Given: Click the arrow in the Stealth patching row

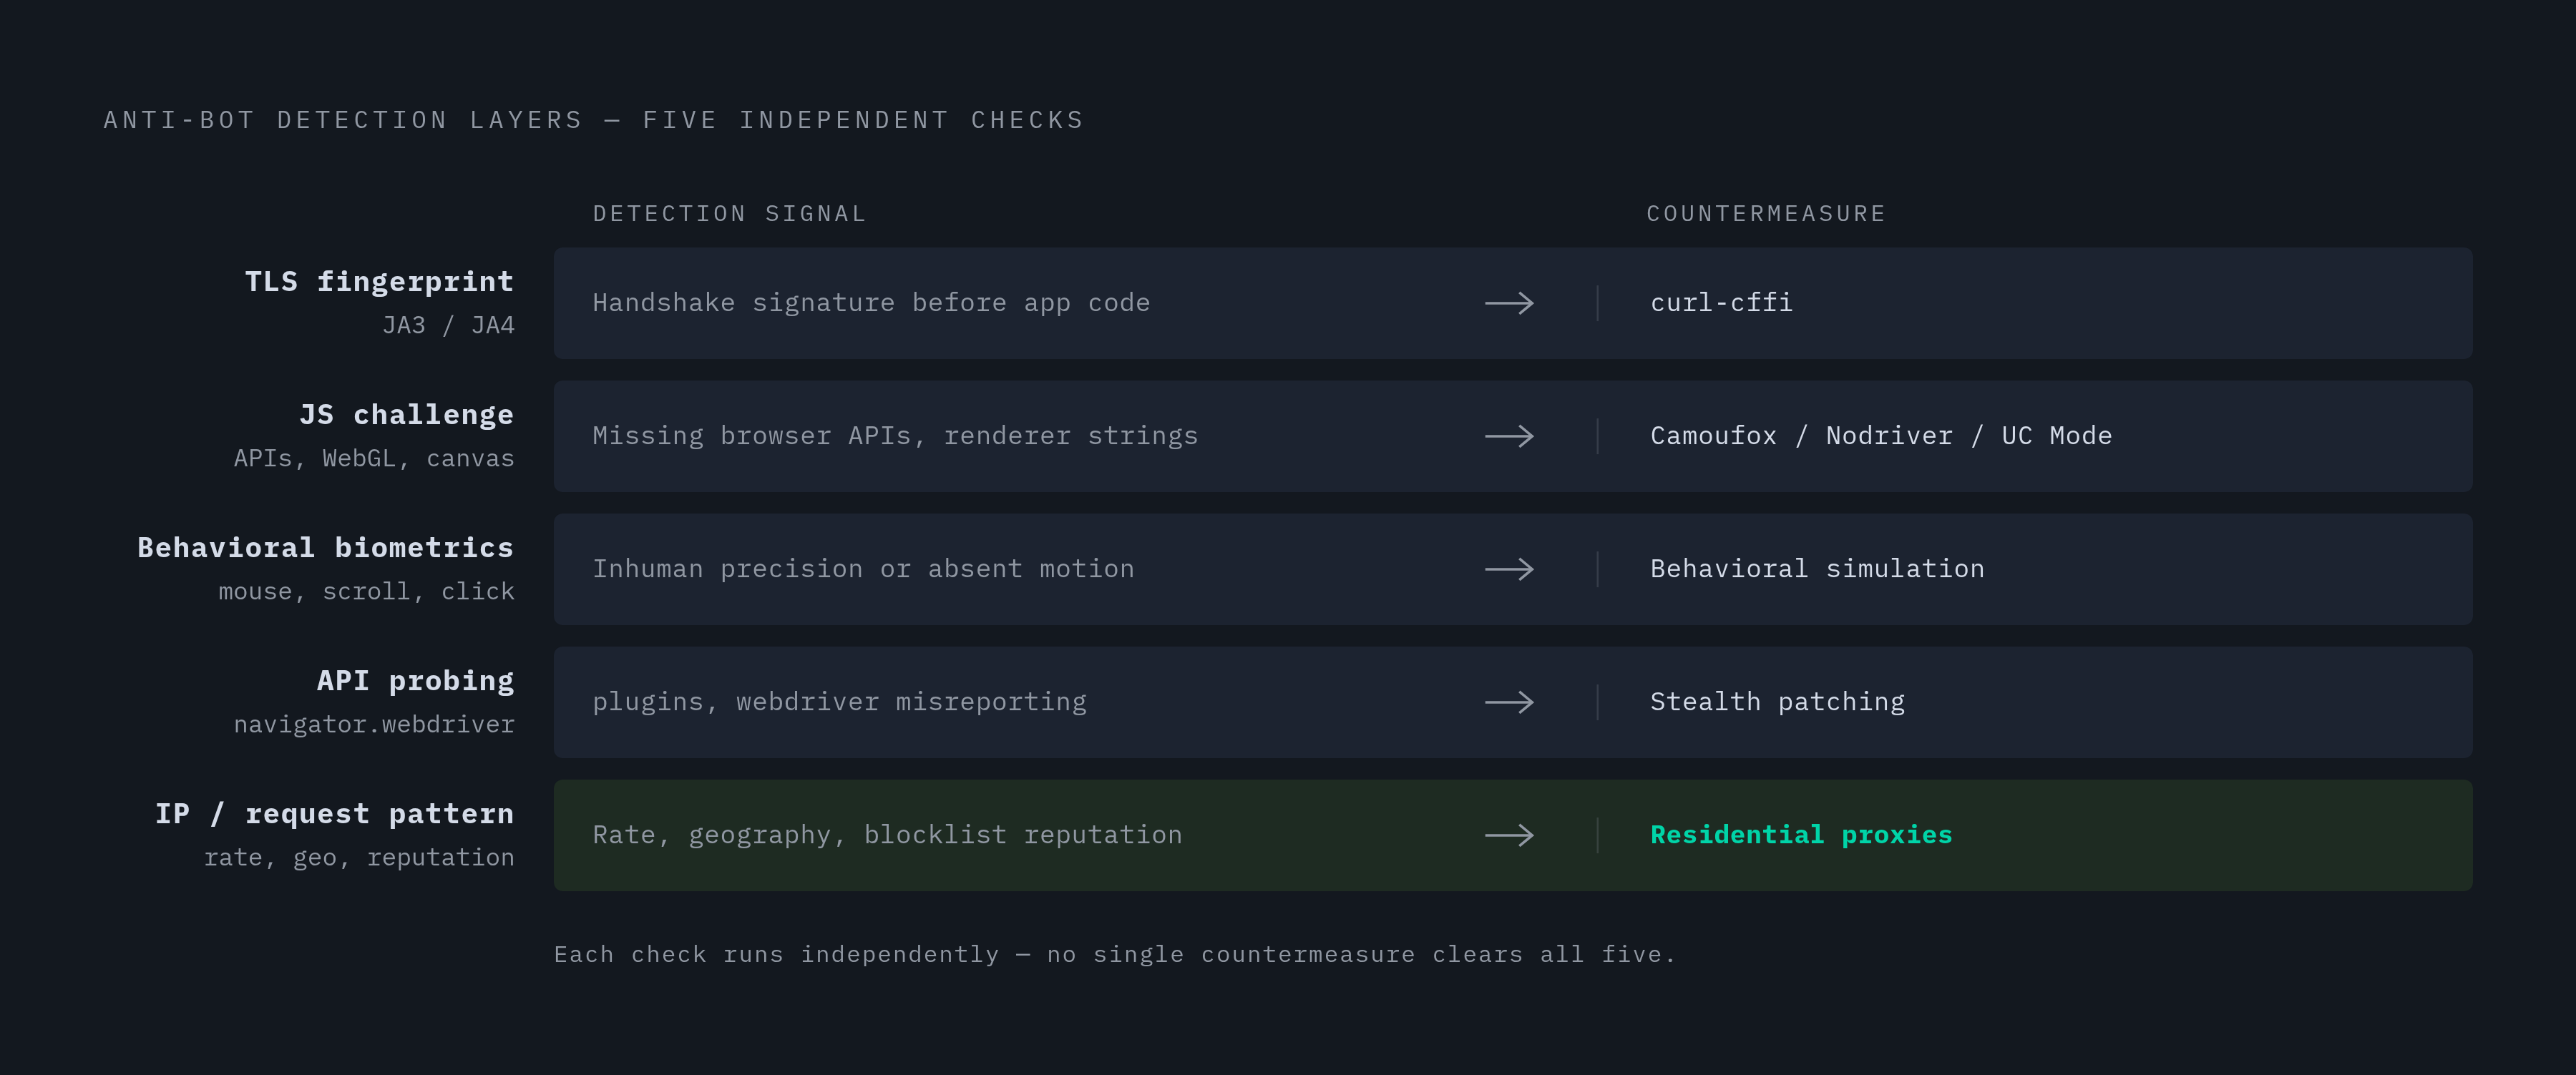Looking at the screenshot, I should point(1509,702).
